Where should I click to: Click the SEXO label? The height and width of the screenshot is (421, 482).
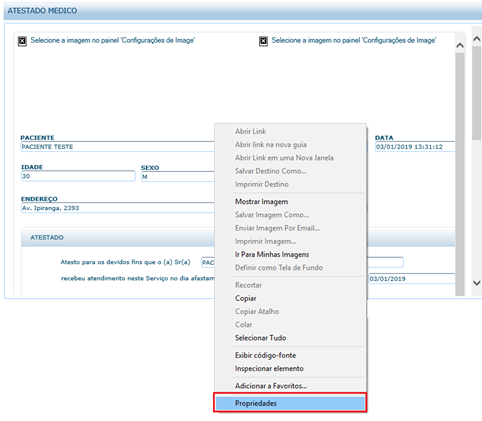point(150,168)
